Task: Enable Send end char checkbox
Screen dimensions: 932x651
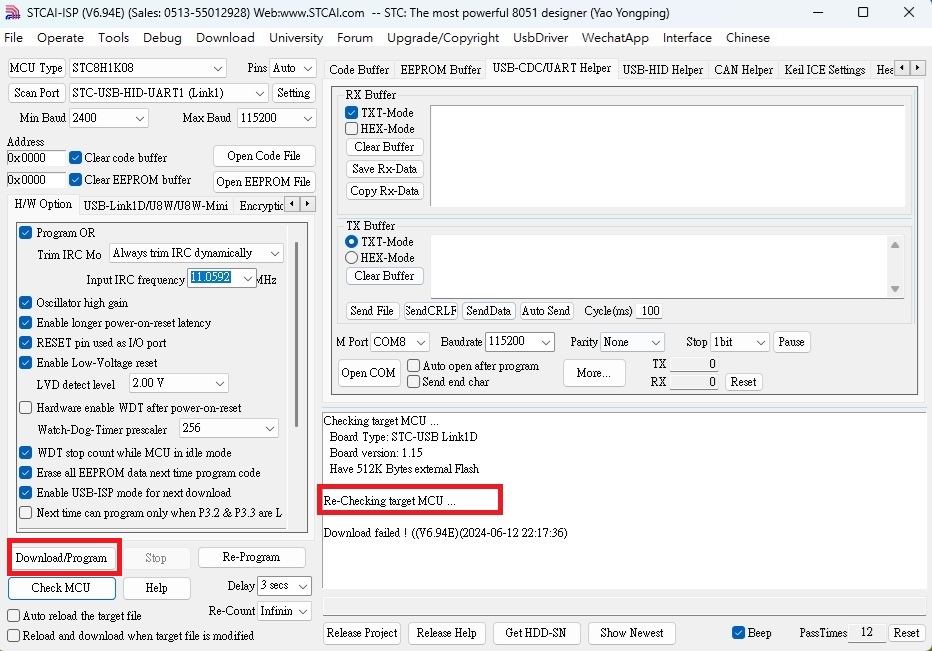Action: coord(414,382)
